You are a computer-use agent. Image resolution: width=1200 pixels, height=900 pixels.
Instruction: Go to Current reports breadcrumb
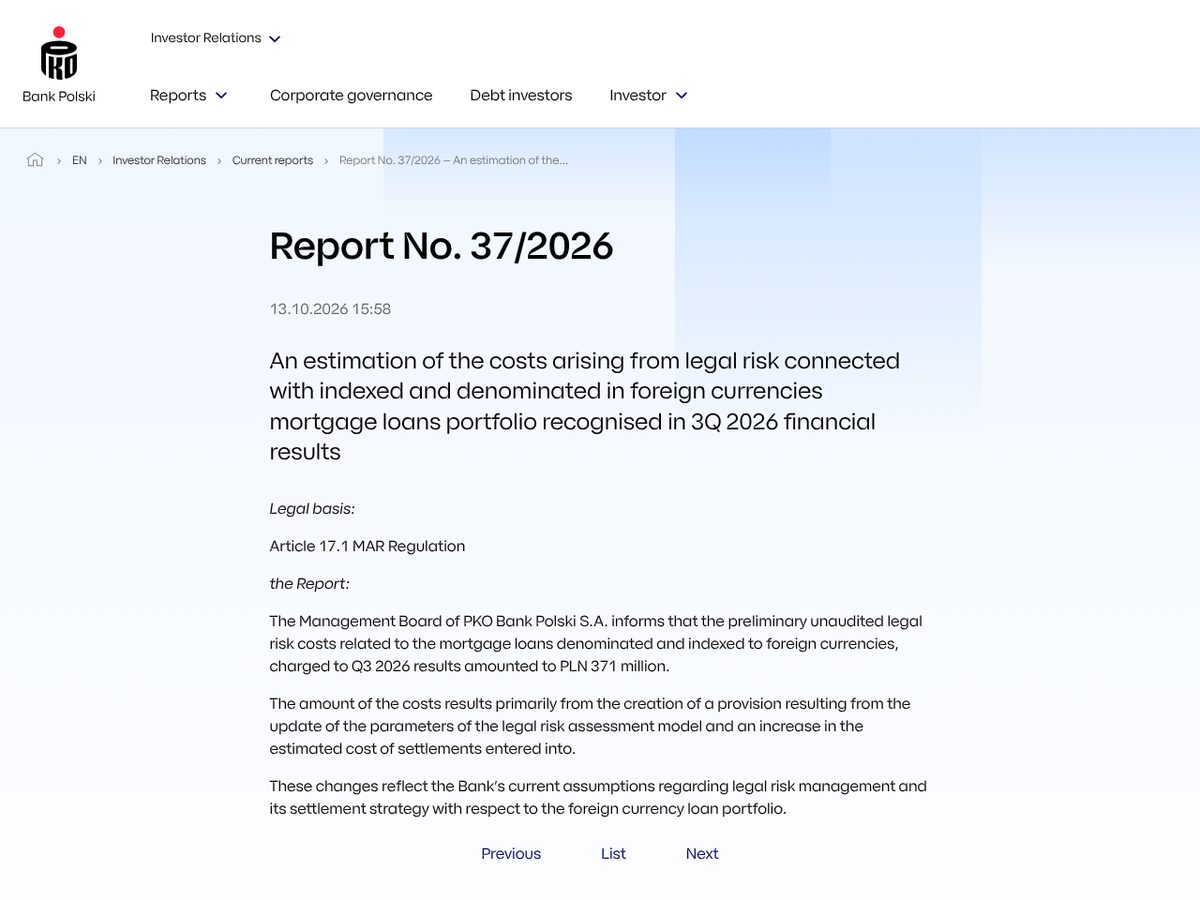(272, 160)
